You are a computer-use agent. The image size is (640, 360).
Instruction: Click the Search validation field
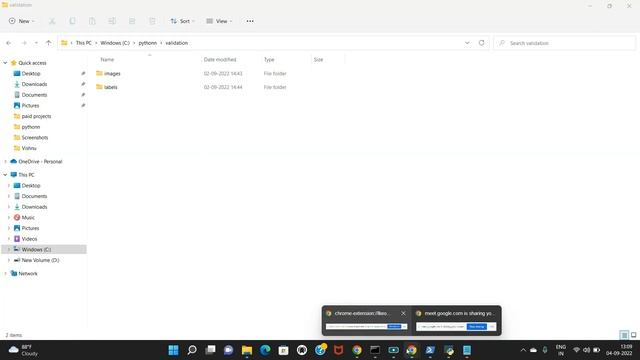pos(565,43)
